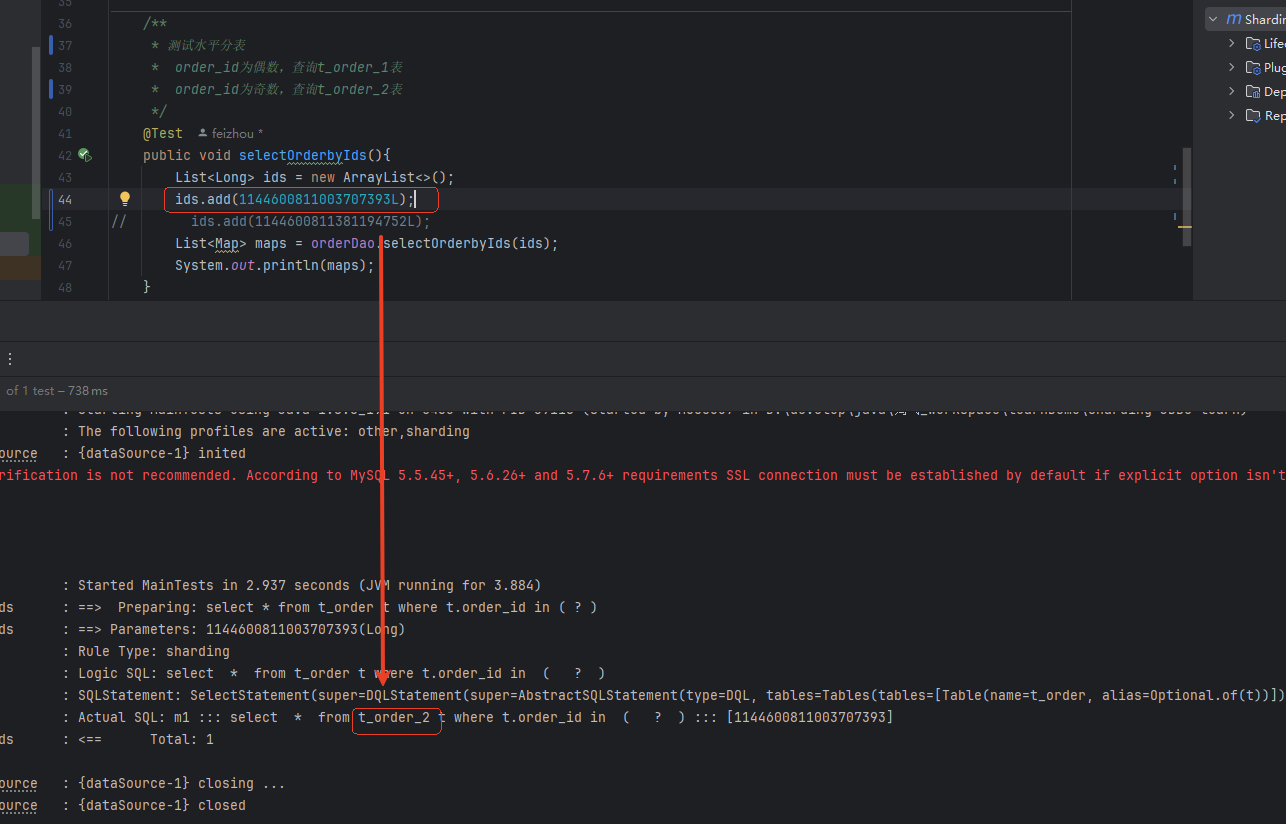Screen dimensions: 1286x824
Task: Click the Plugins folder icon
Action: [1253, 67]
